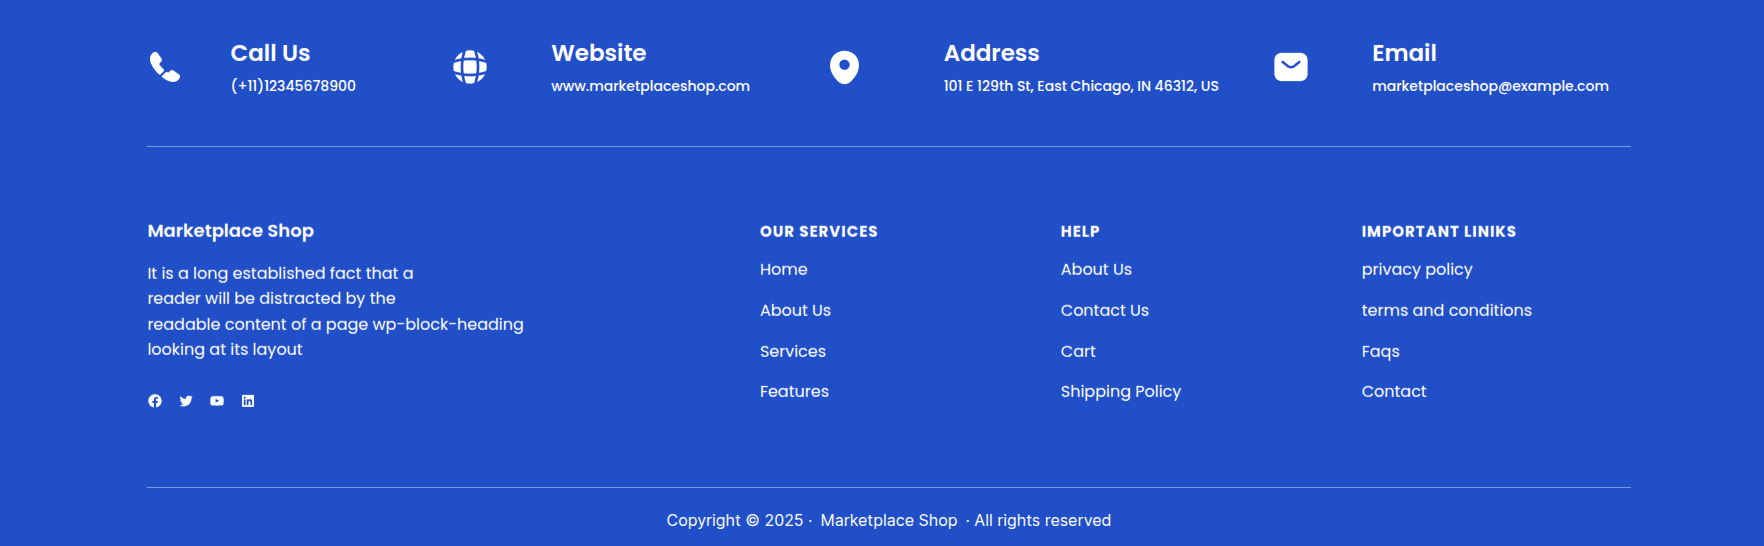Click the Home link under Our Services
1764x546 pixels.
pos(783,270)
